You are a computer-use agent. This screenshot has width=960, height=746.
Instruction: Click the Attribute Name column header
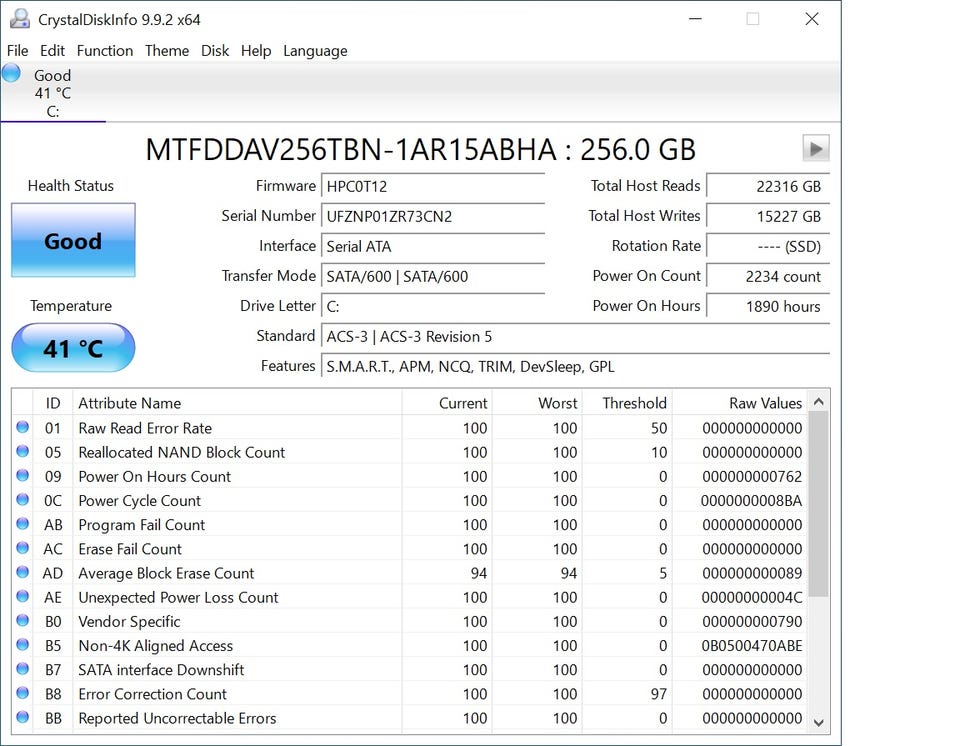[x=238, y=403]
